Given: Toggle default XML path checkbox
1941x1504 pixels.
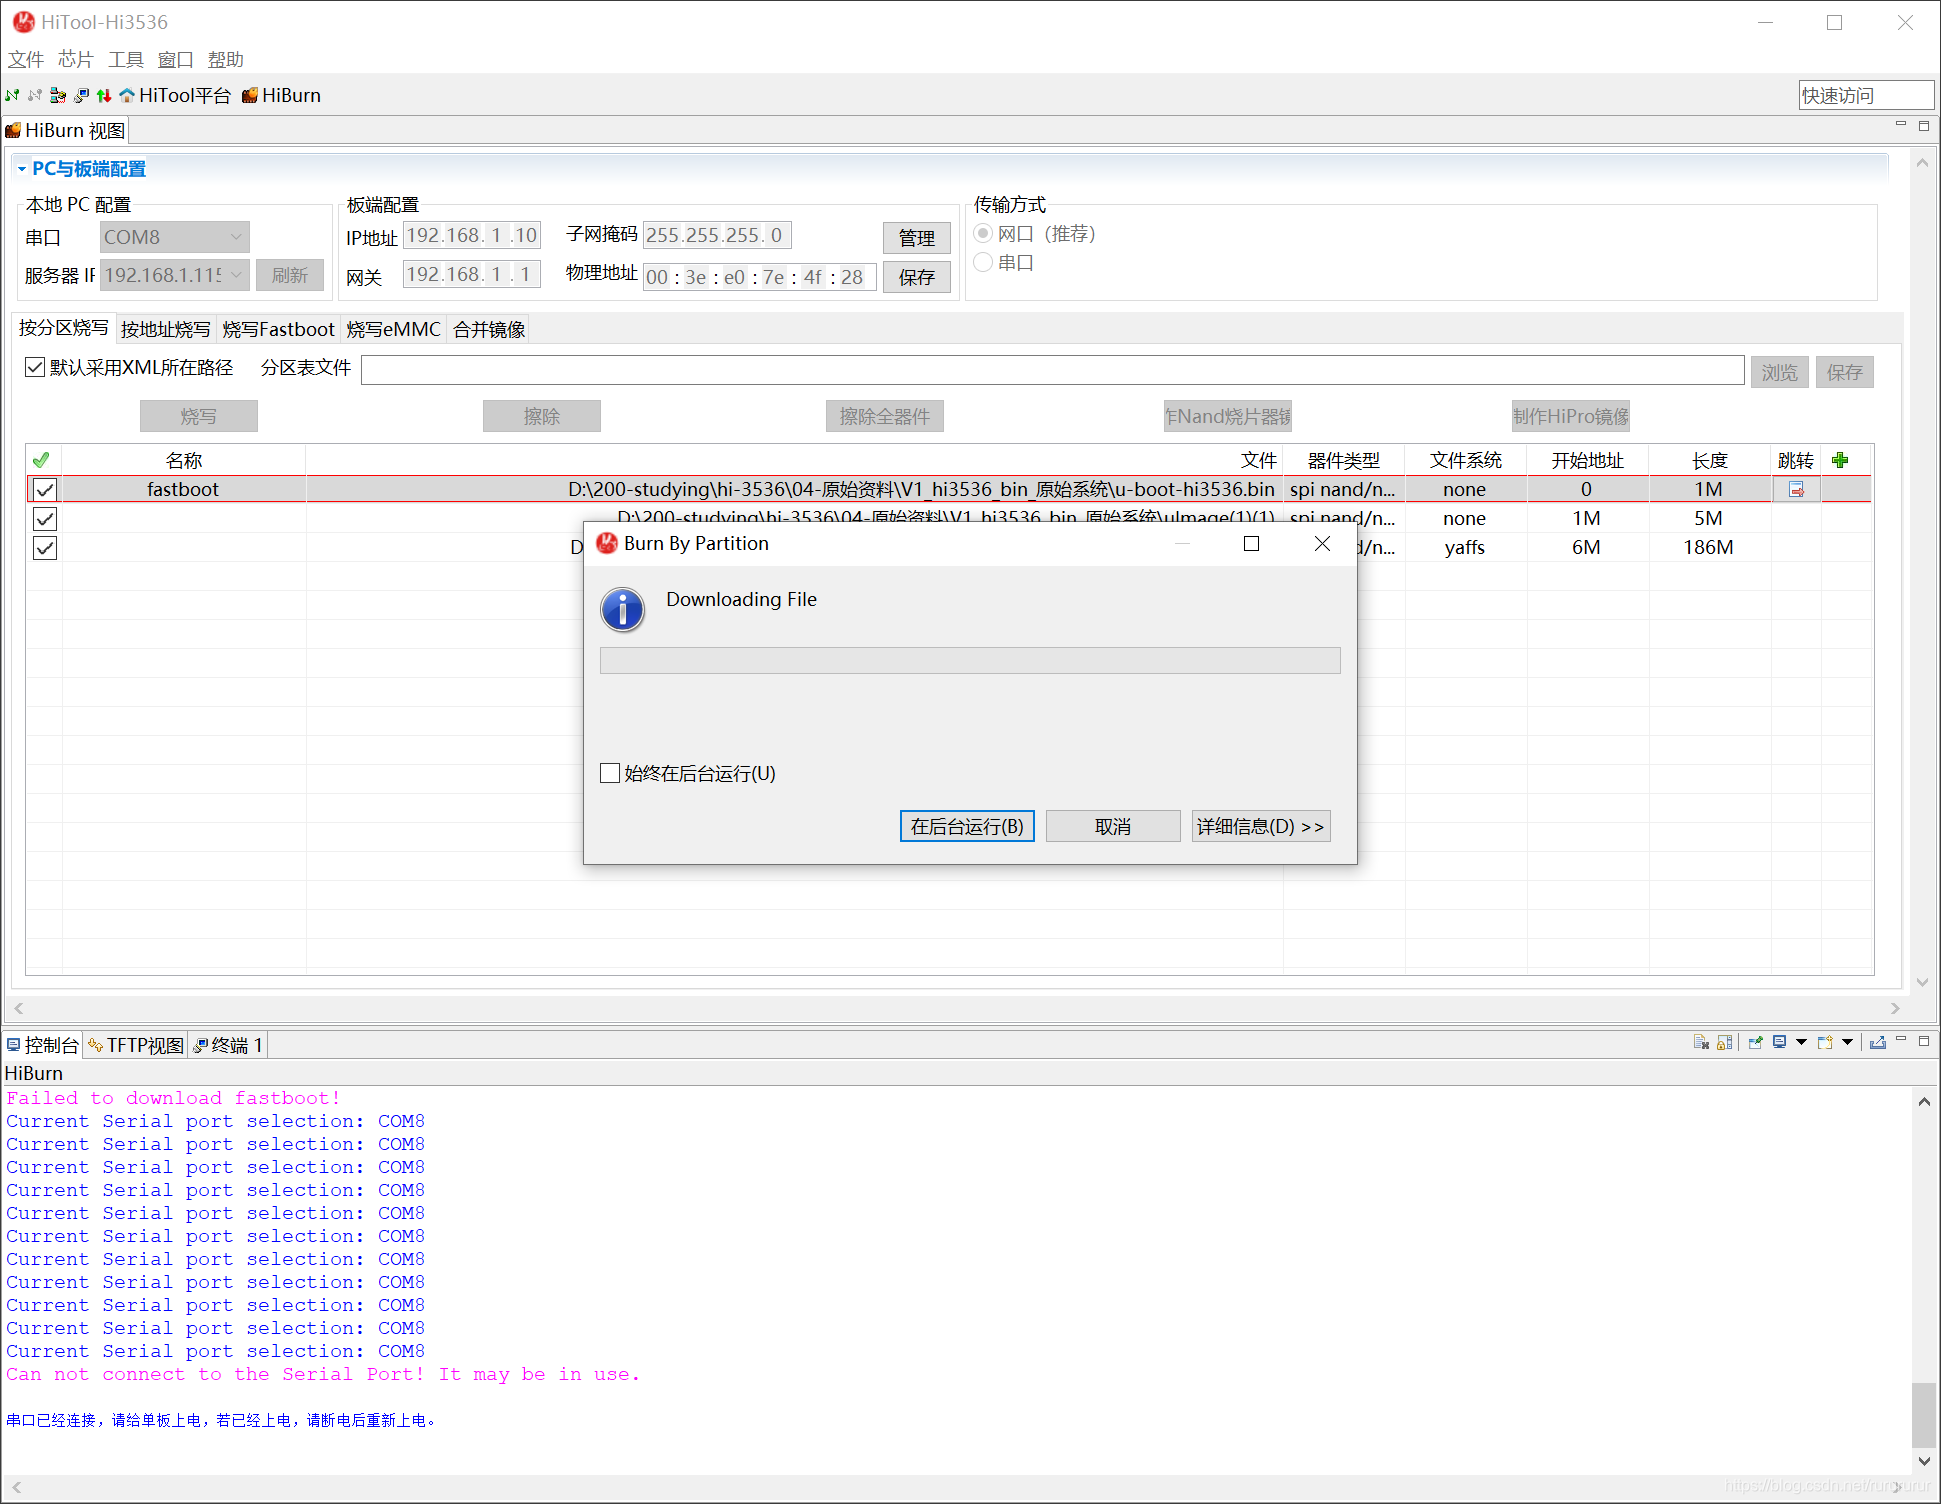Looking at the screenshot, I should point(35,367).
